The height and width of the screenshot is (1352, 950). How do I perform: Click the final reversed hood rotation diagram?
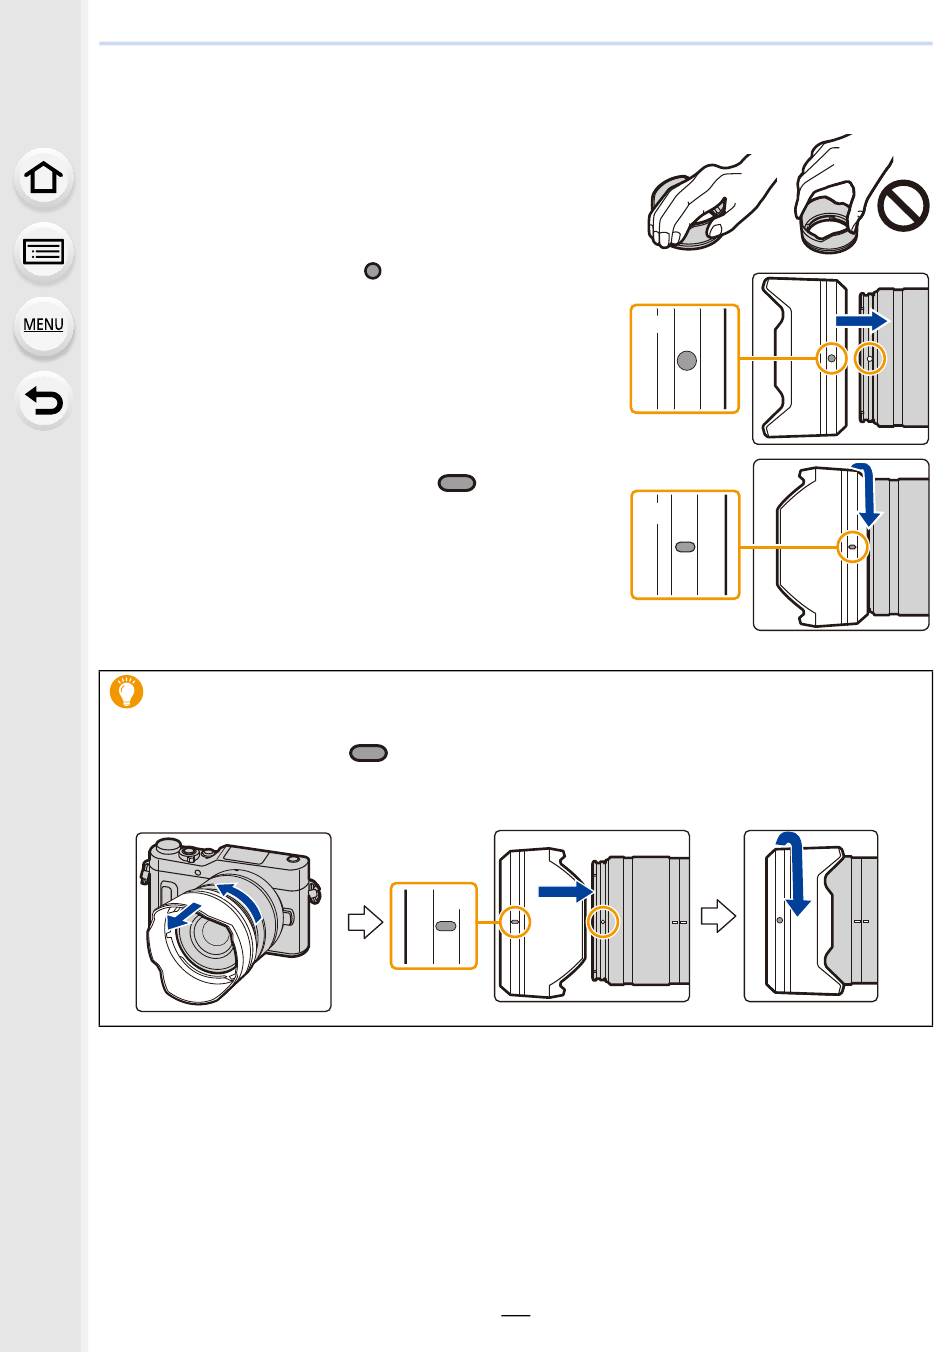pos(811,916)
